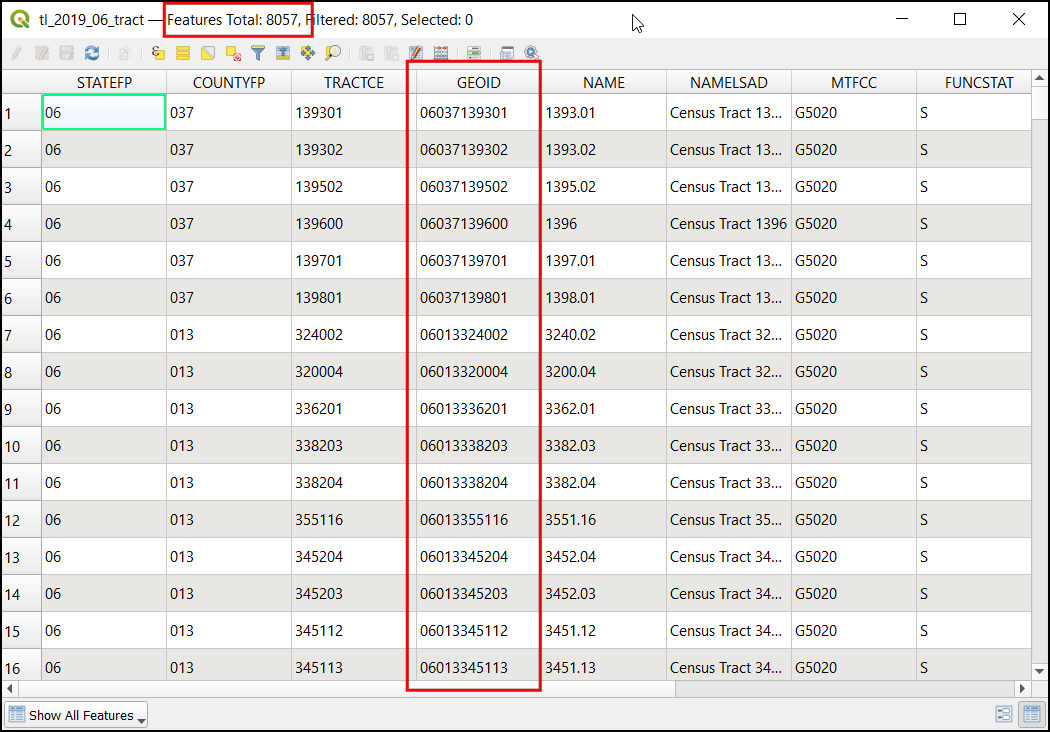Toggle dock attribute table

coord(507,54)
